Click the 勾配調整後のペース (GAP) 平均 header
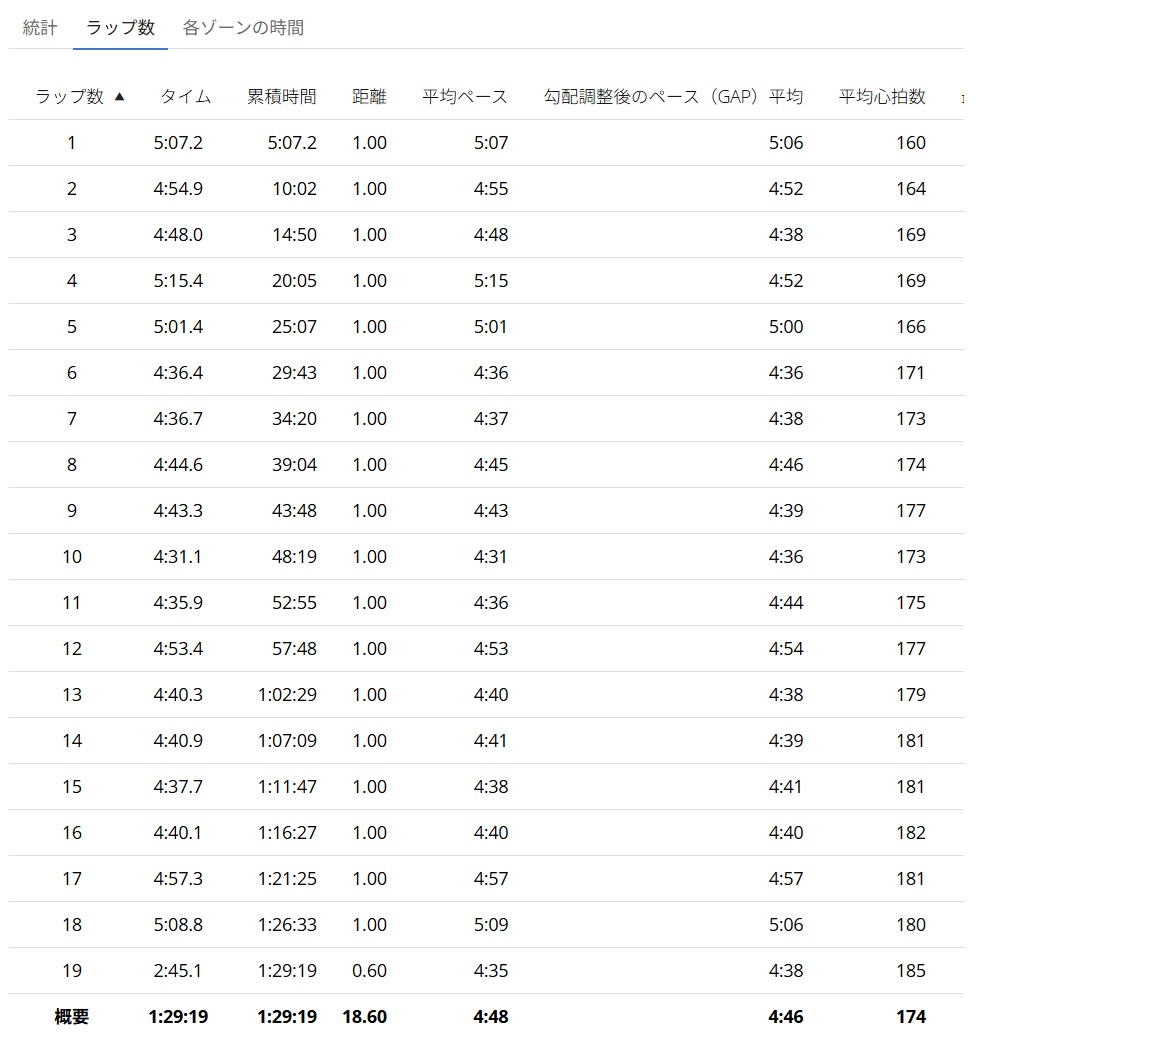Image resolution: width=1152 pixels, height=1049 pixels. [x=673, y=97]
